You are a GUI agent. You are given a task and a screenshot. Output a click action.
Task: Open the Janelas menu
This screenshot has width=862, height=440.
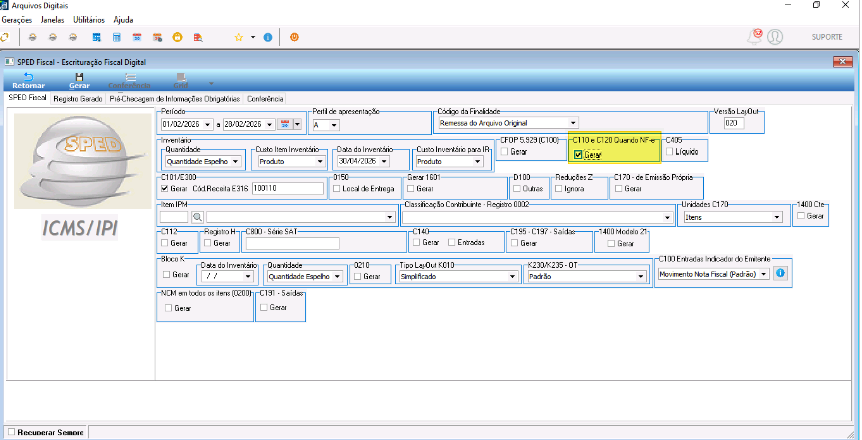[52, 20]
